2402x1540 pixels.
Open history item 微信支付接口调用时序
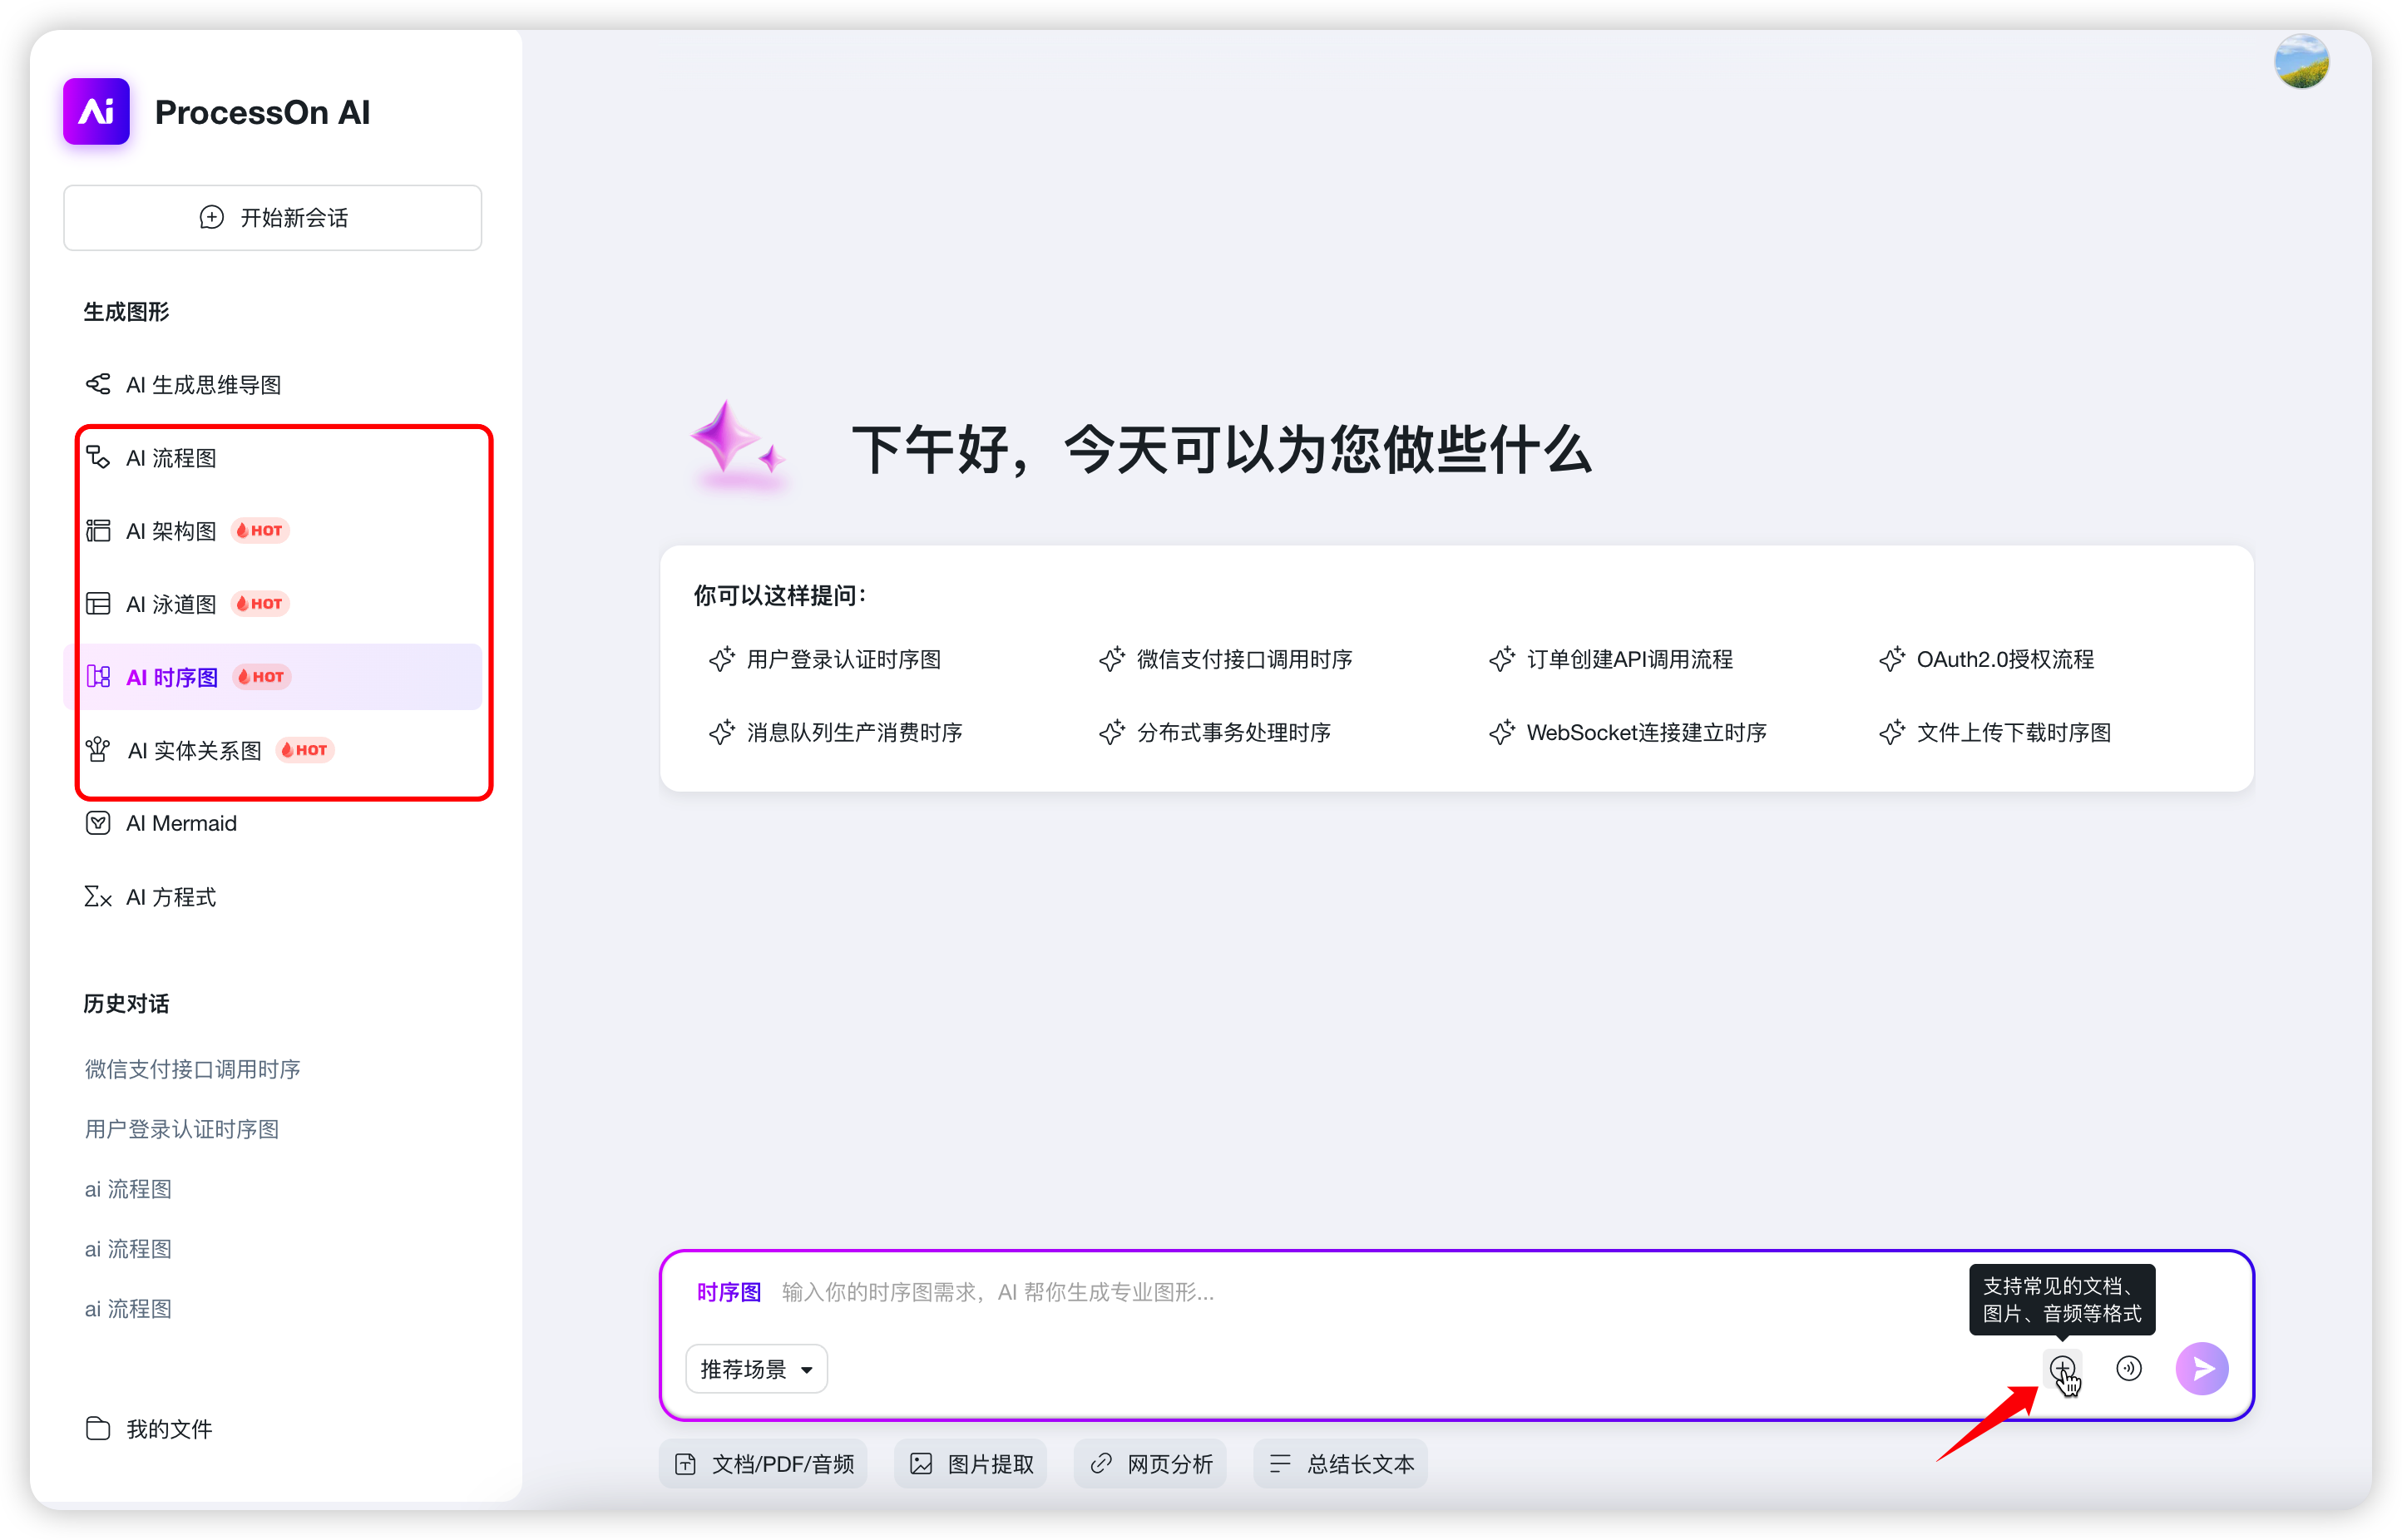pyautogui.click(x=193, y=1069)
